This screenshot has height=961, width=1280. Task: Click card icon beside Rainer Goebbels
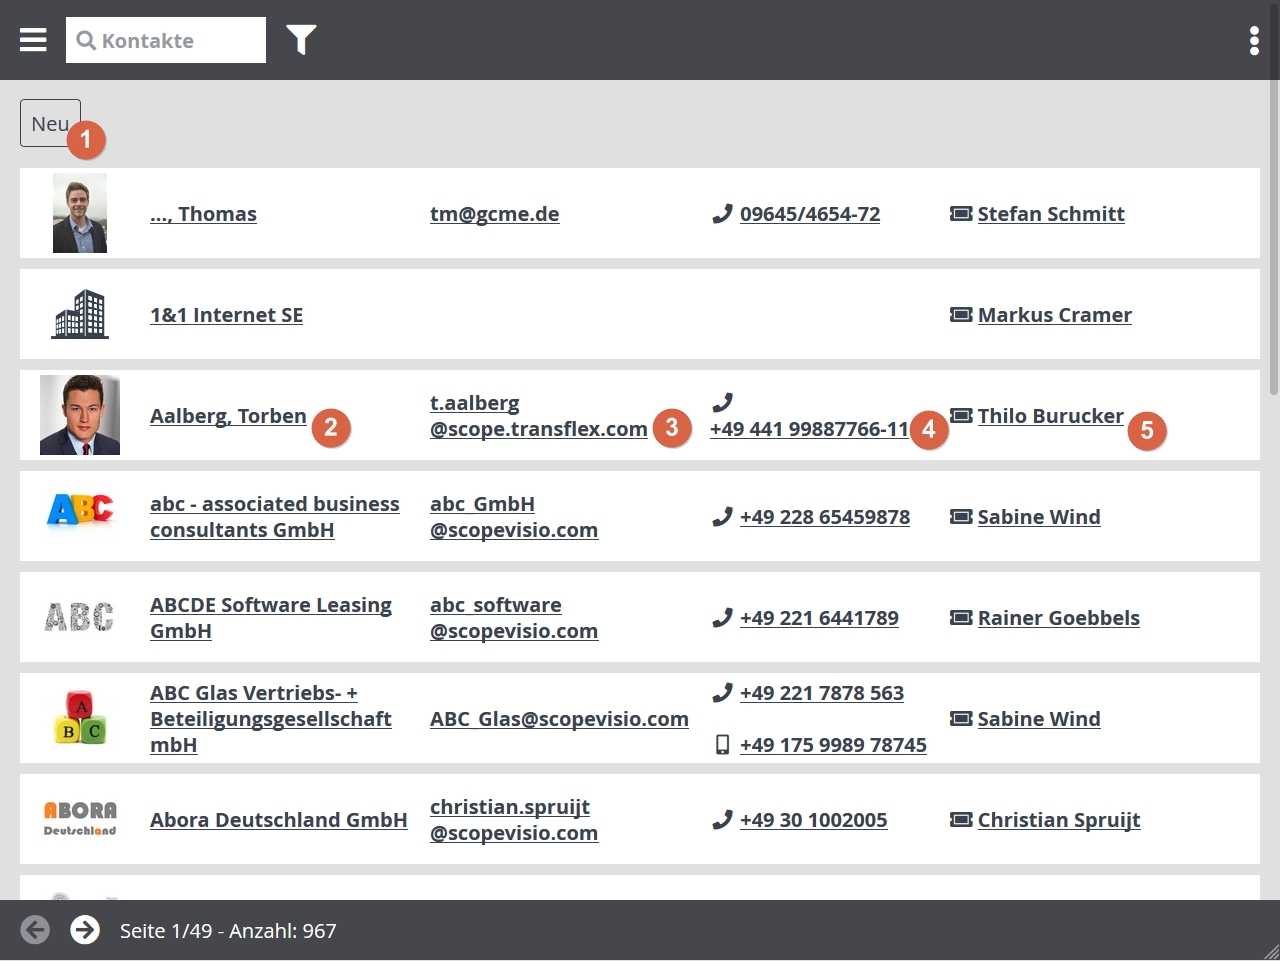tap(961, 618)
